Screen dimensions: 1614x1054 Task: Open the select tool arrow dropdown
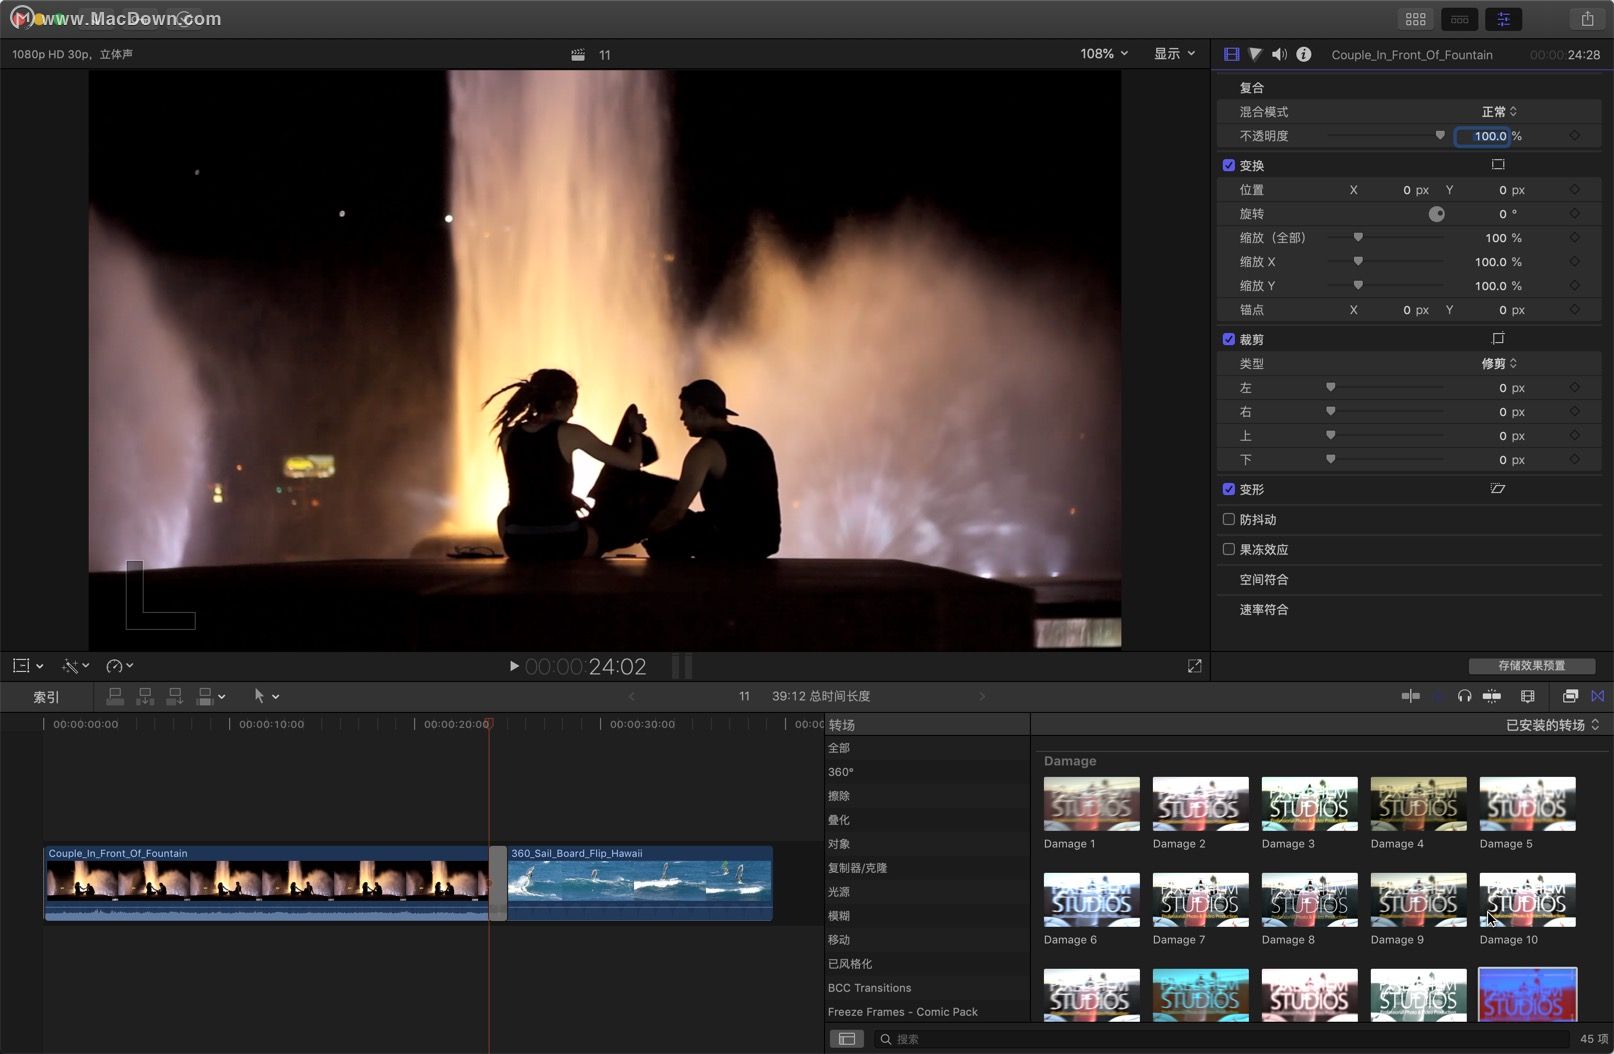coord(265,696)
